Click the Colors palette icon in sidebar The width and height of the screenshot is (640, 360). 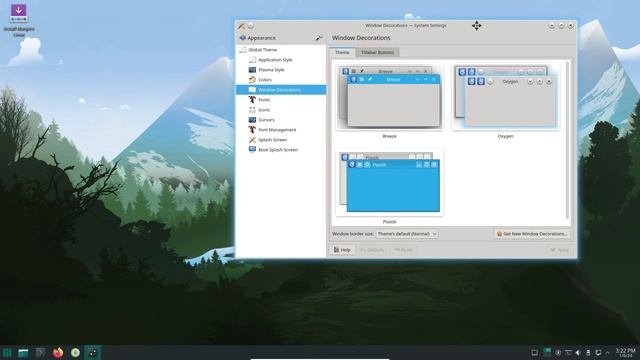[252, 80]
